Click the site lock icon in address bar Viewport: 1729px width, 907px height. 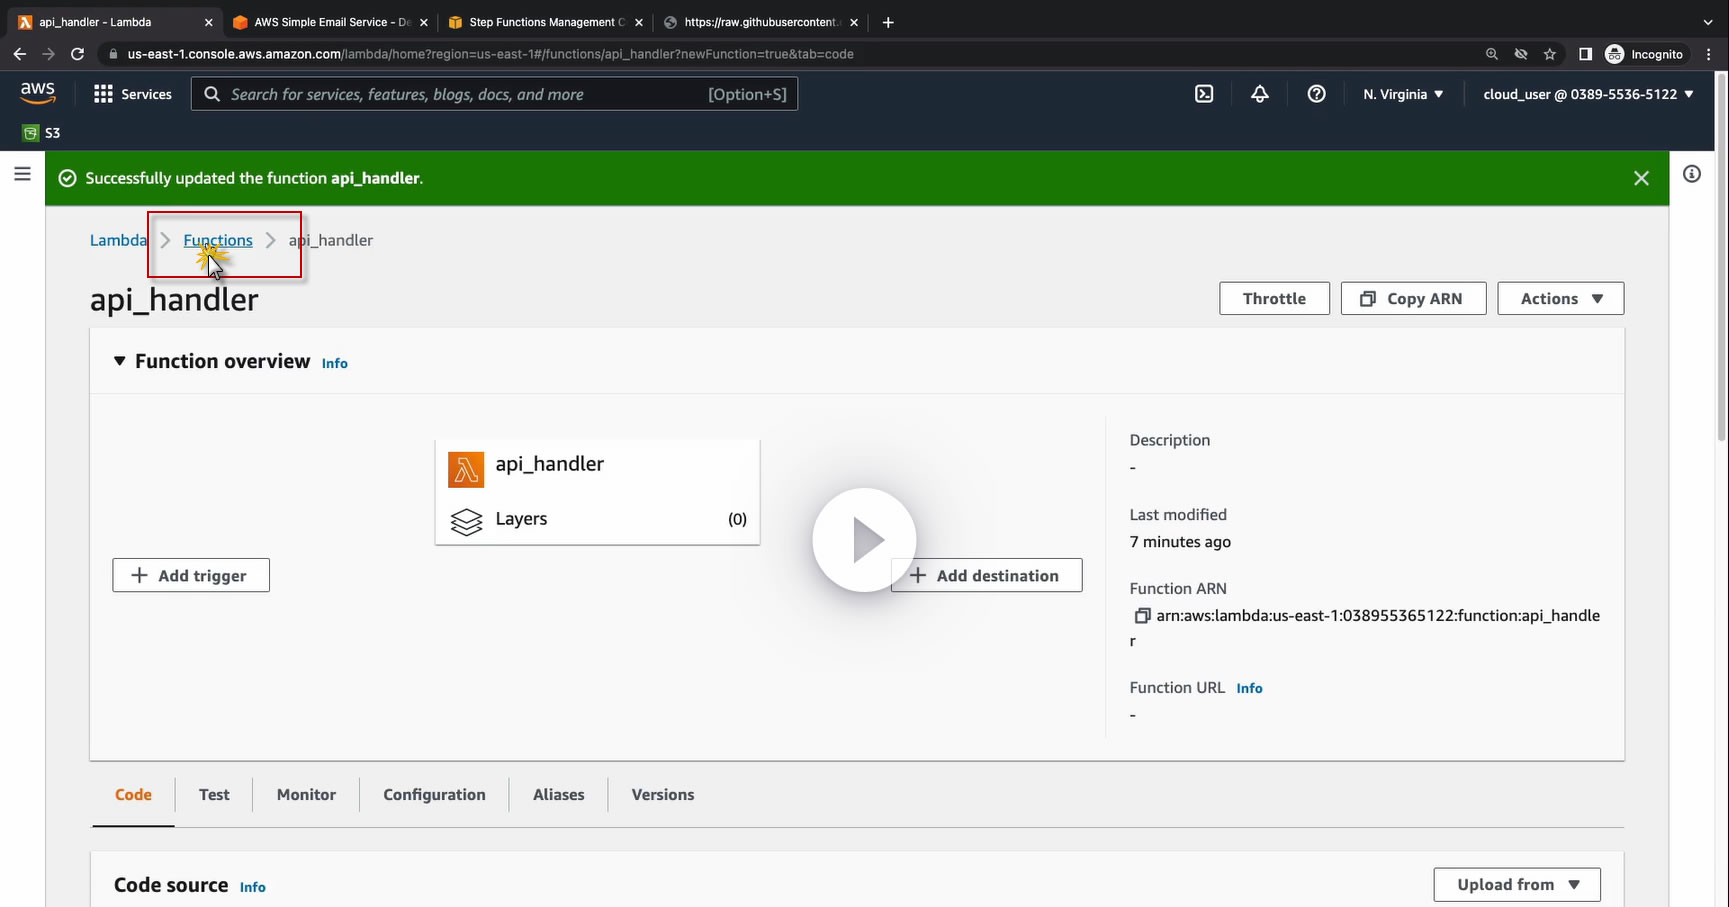(x=113, y=54)
